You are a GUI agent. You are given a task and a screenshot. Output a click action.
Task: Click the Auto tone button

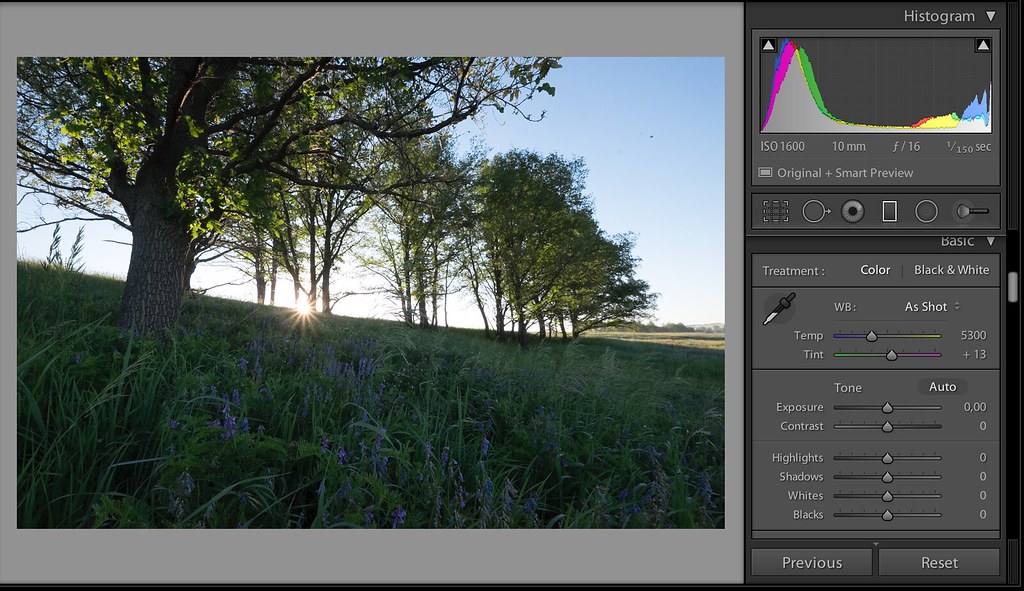(x=942, y=387)
